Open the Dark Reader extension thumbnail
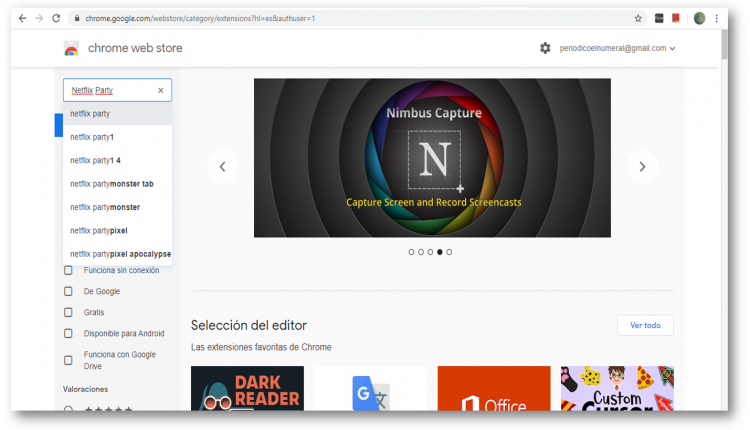 pyautogui.click(x=247, y=388)
